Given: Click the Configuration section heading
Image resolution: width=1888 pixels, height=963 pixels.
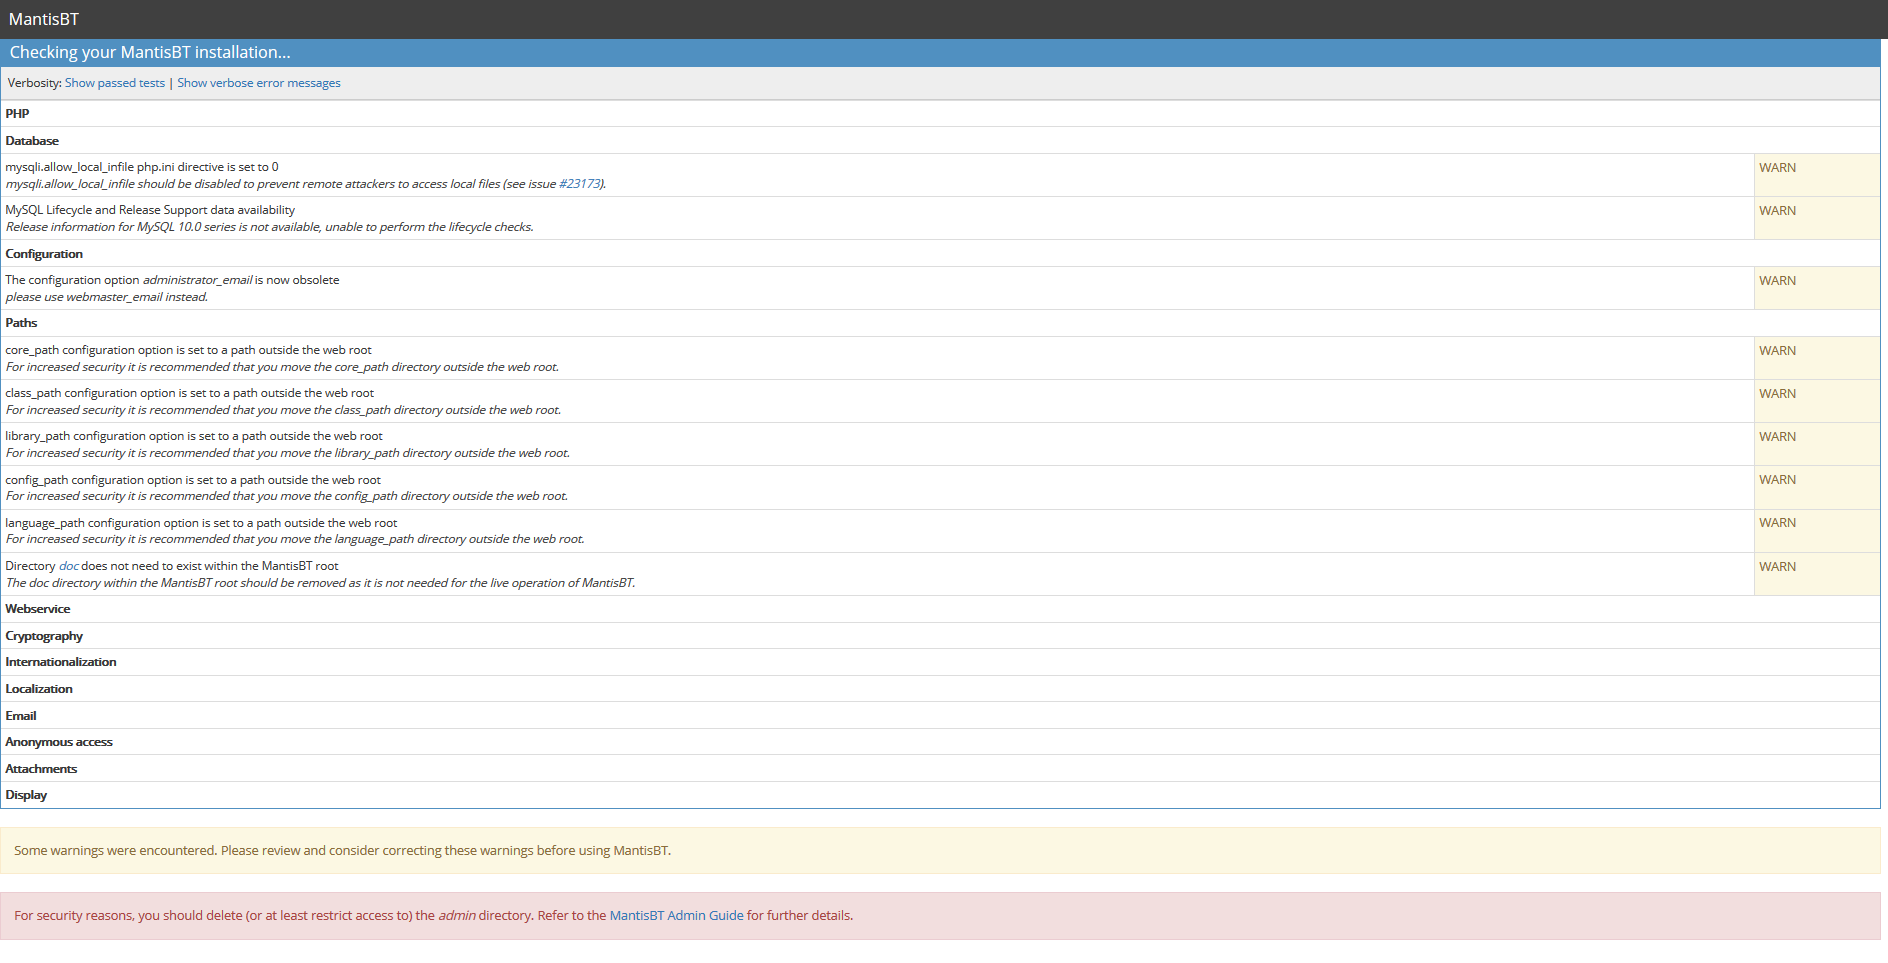Looking at the screenshot, I should (x=44, y=254).
